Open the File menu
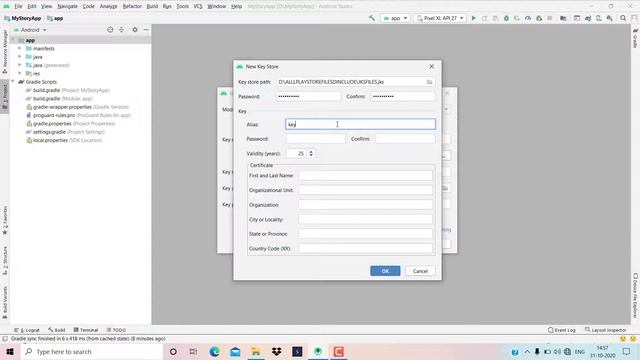The height and width of the screenshot is (360, 640). [x=18, y=7]
